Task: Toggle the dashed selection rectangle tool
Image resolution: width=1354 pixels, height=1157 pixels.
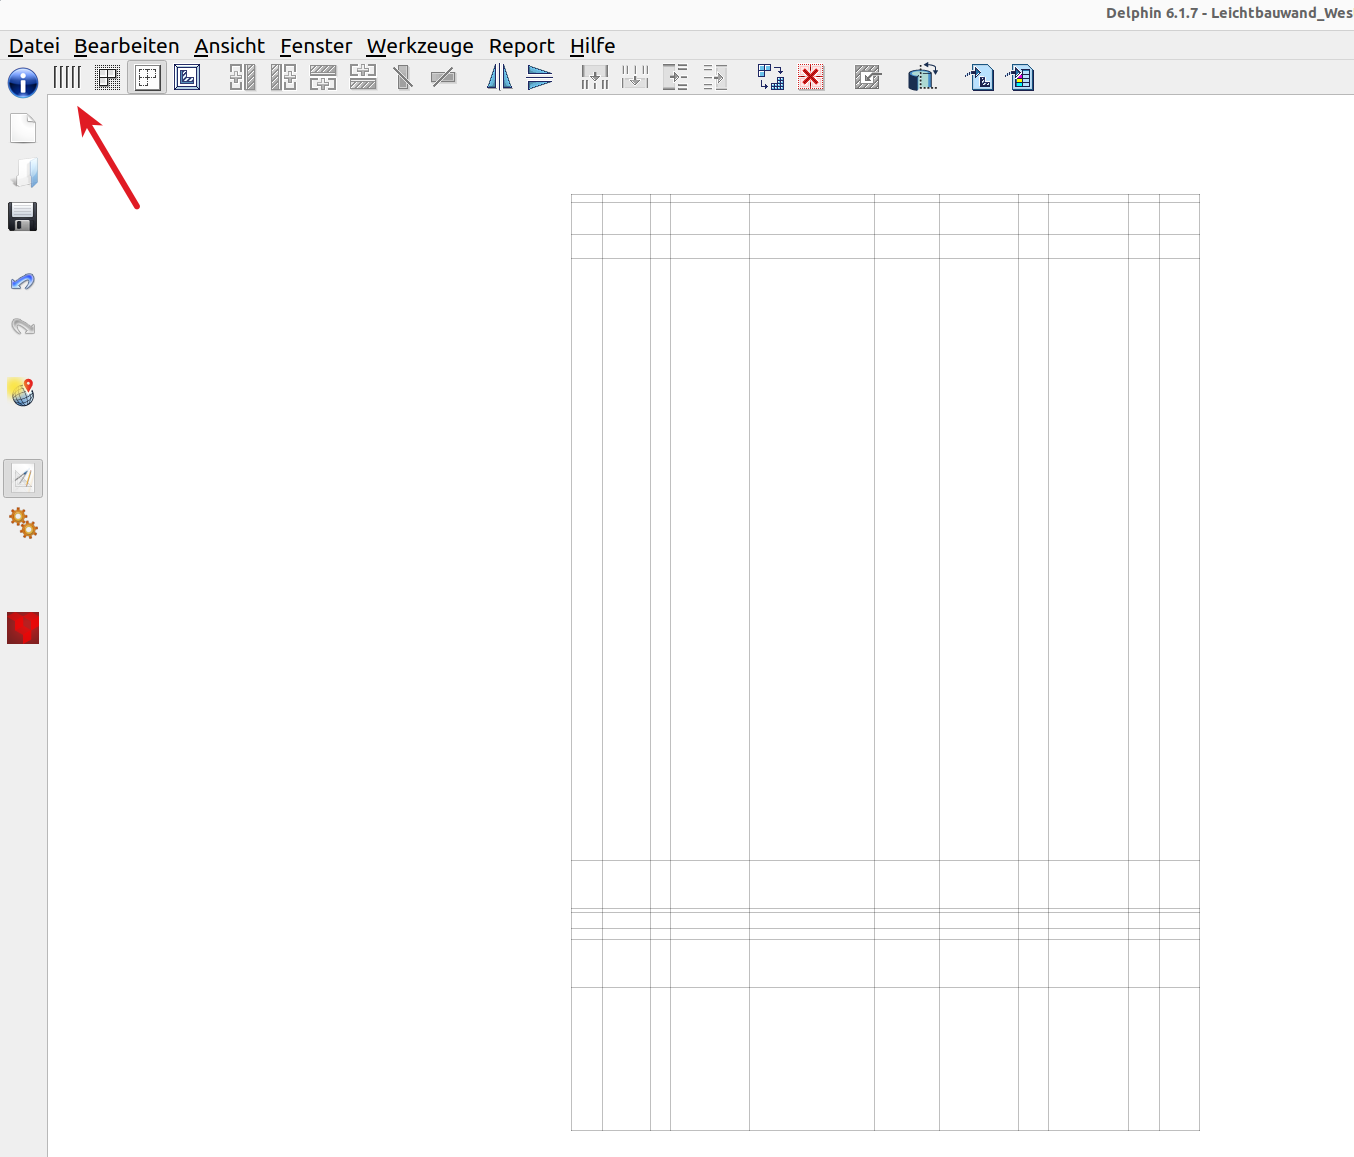Action: click(148, 77)
